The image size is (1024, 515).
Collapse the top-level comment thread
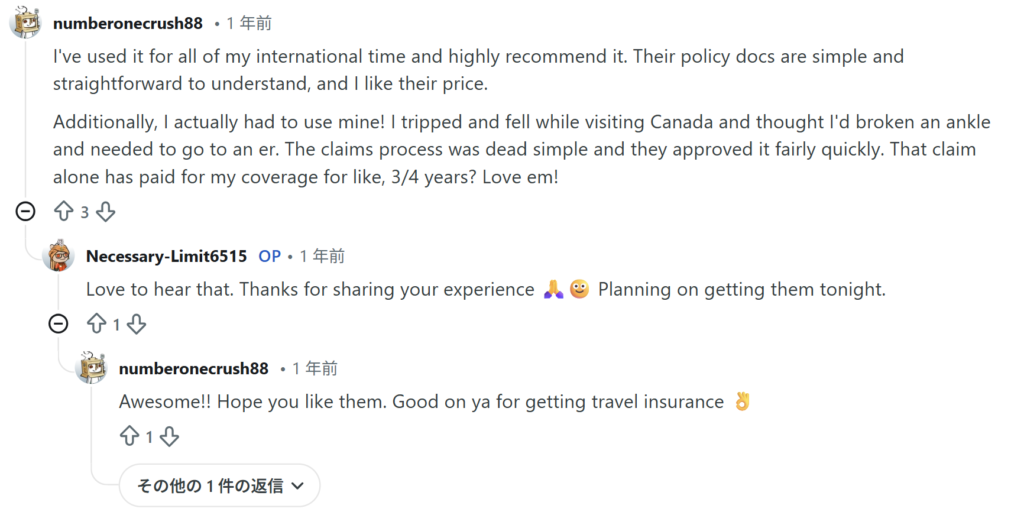tap(26, 212)
